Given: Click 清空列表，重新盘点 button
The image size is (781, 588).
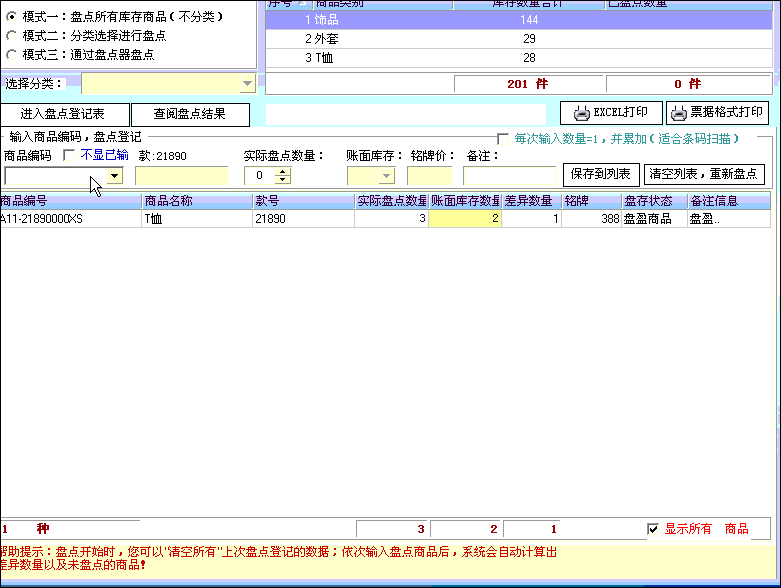Looking at the screenshot, I should click(704, 174).
